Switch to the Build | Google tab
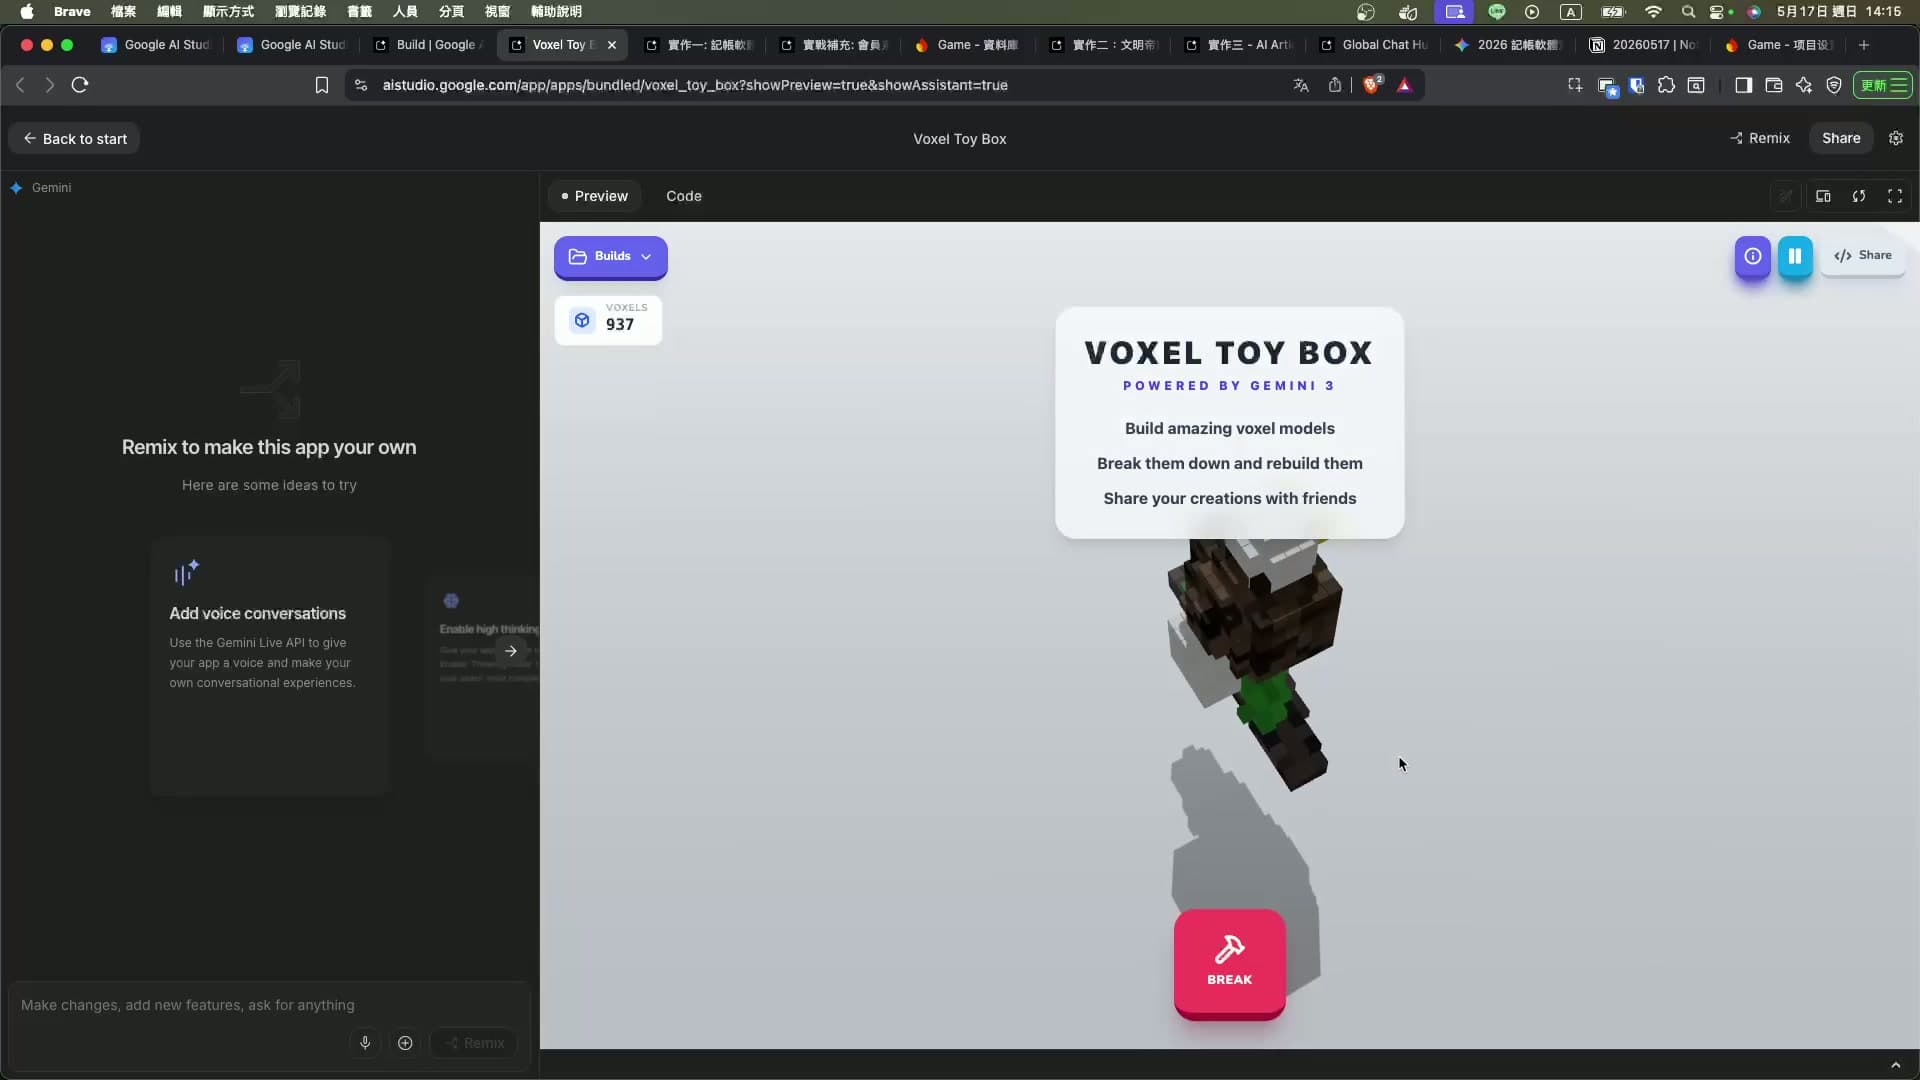Screen dimensions: 1920x1080 [430, 45]
